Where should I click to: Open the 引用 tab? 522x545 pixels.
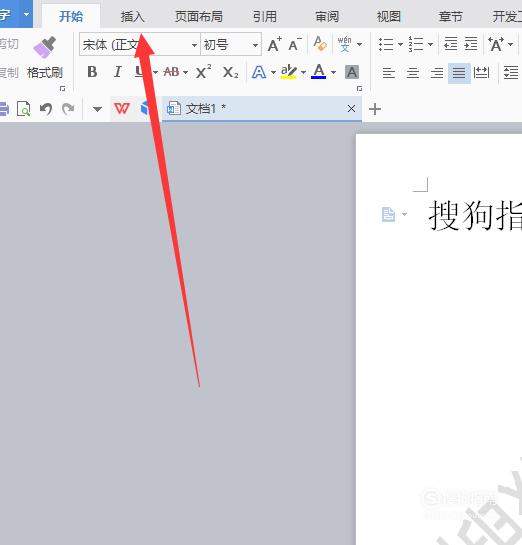point(264,16)
